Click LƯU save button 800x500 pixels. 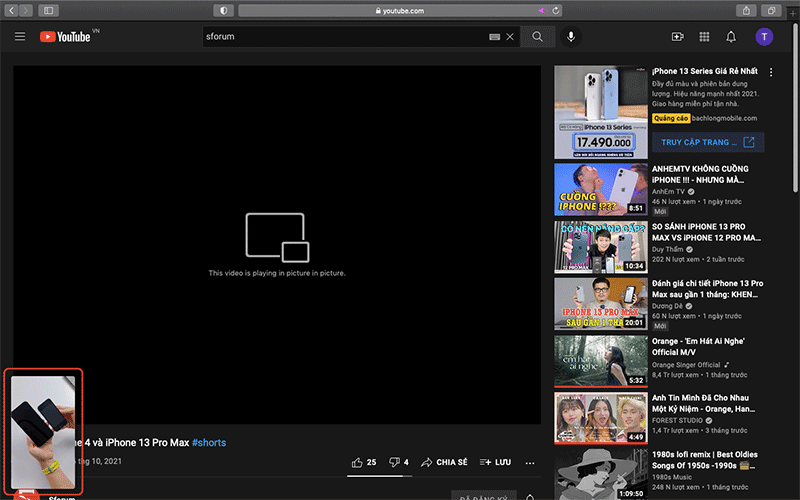coord(495,462)
